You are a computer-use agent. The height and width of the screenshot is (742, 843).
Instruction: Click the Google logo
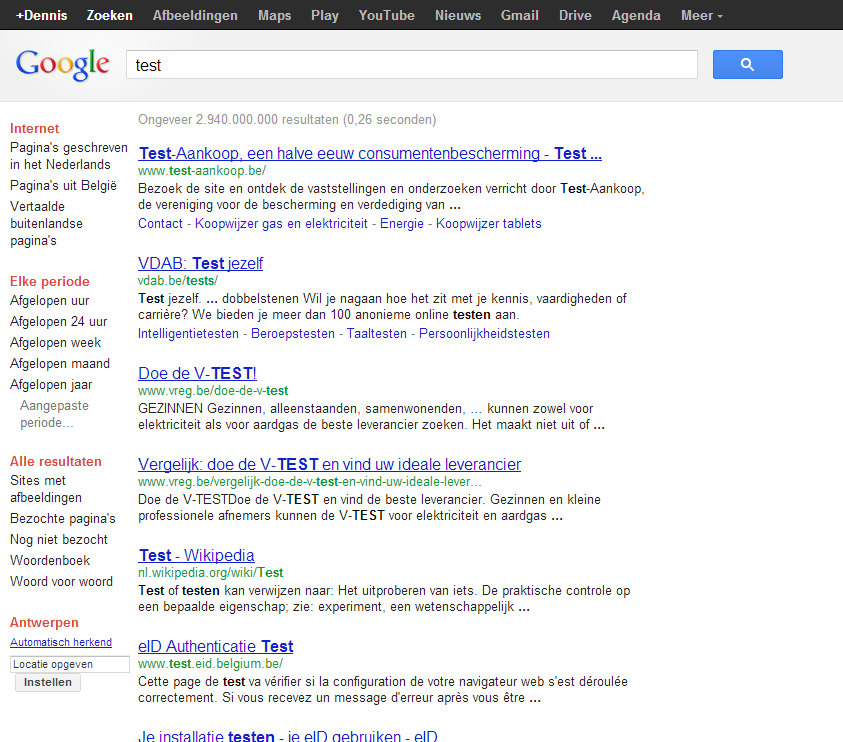[62, 64]
